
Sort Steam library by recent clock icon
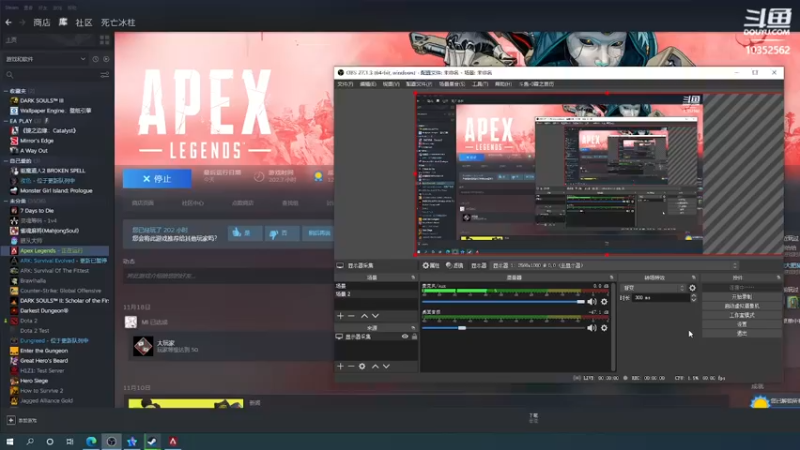[95, 59]
